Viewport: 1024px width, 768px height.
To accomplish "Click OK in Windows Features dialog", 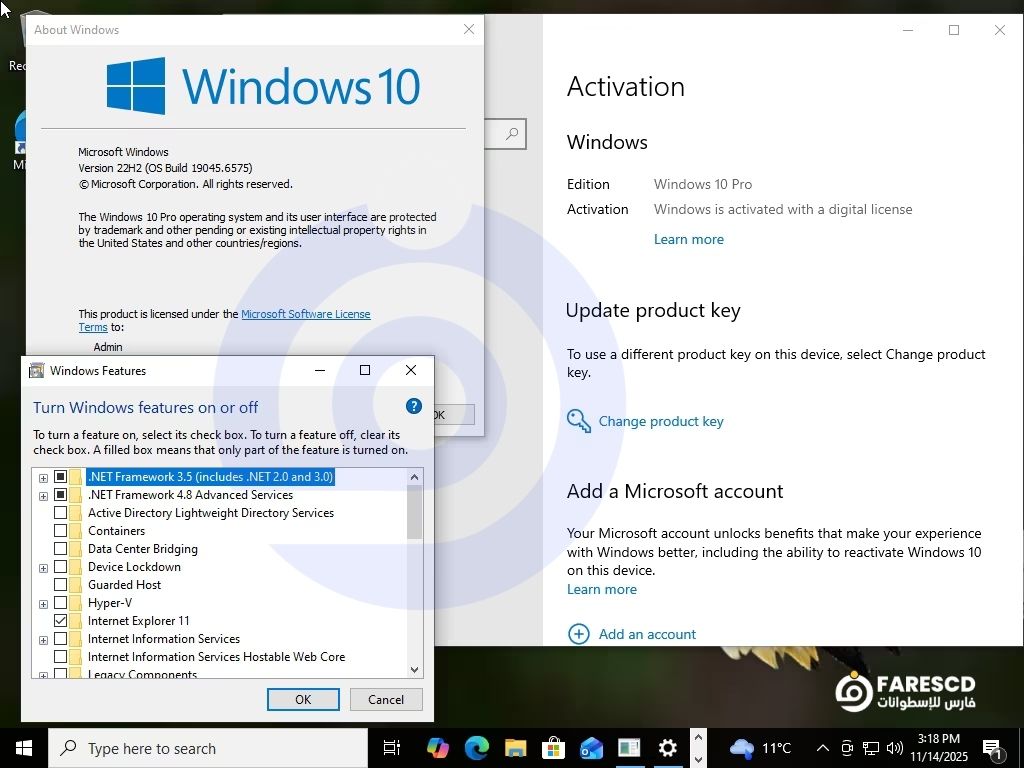I will tap(303, 699).
